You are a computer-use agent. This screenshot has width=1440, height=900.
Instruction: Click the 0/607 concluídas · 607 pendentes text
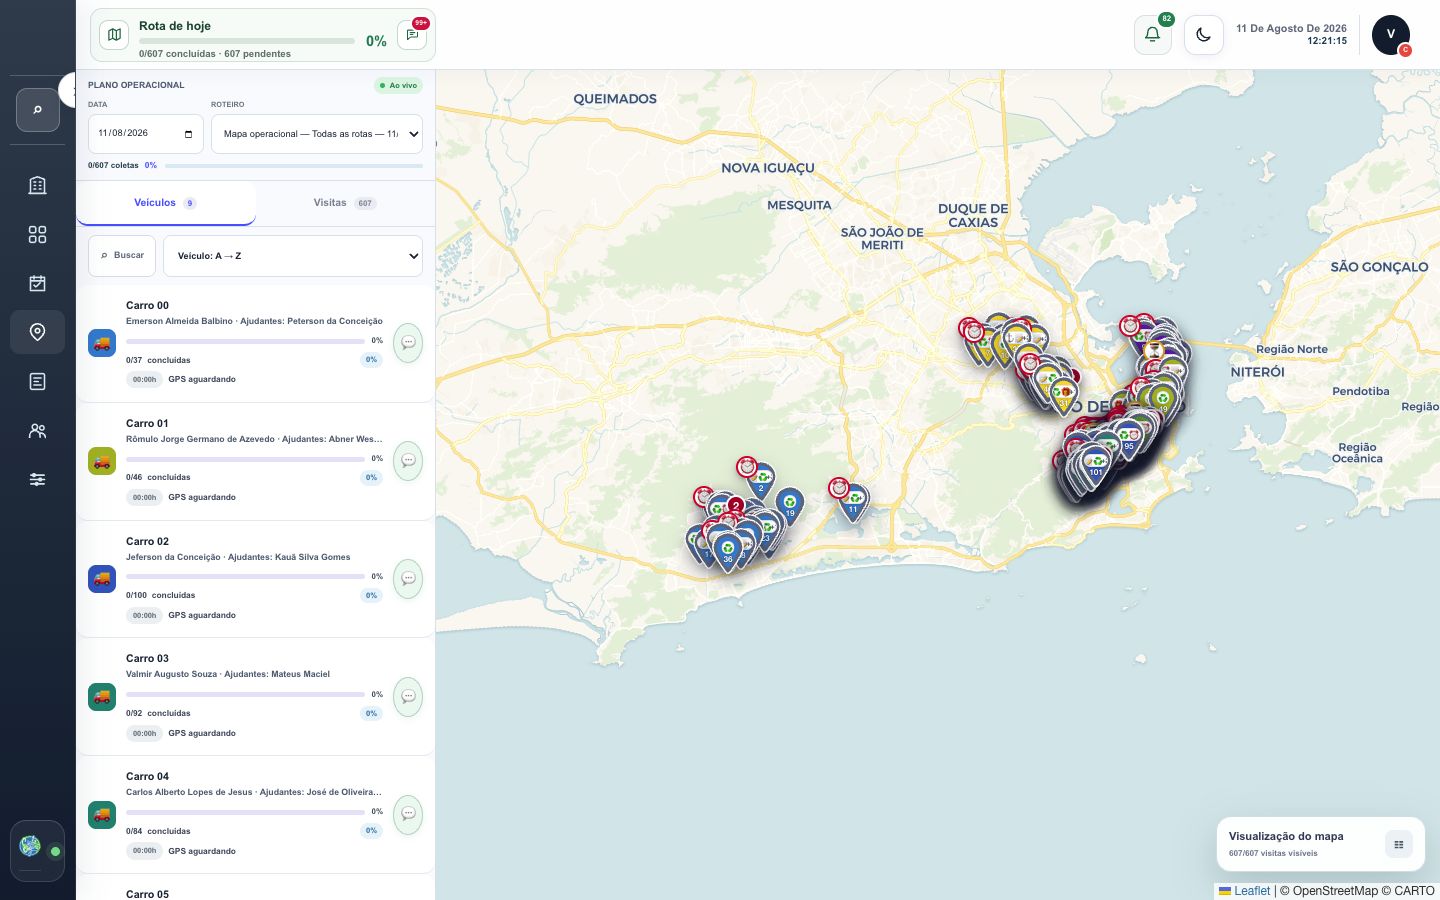click(215, 54)
